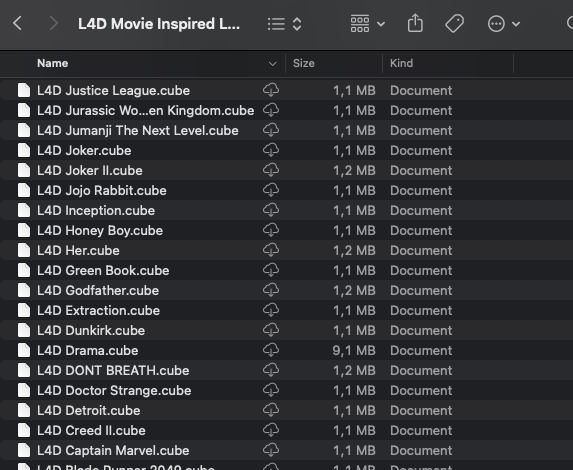Sort by the Size column header
The height and width of the screenshot is (470, 573).
click(x=303, y=63)
